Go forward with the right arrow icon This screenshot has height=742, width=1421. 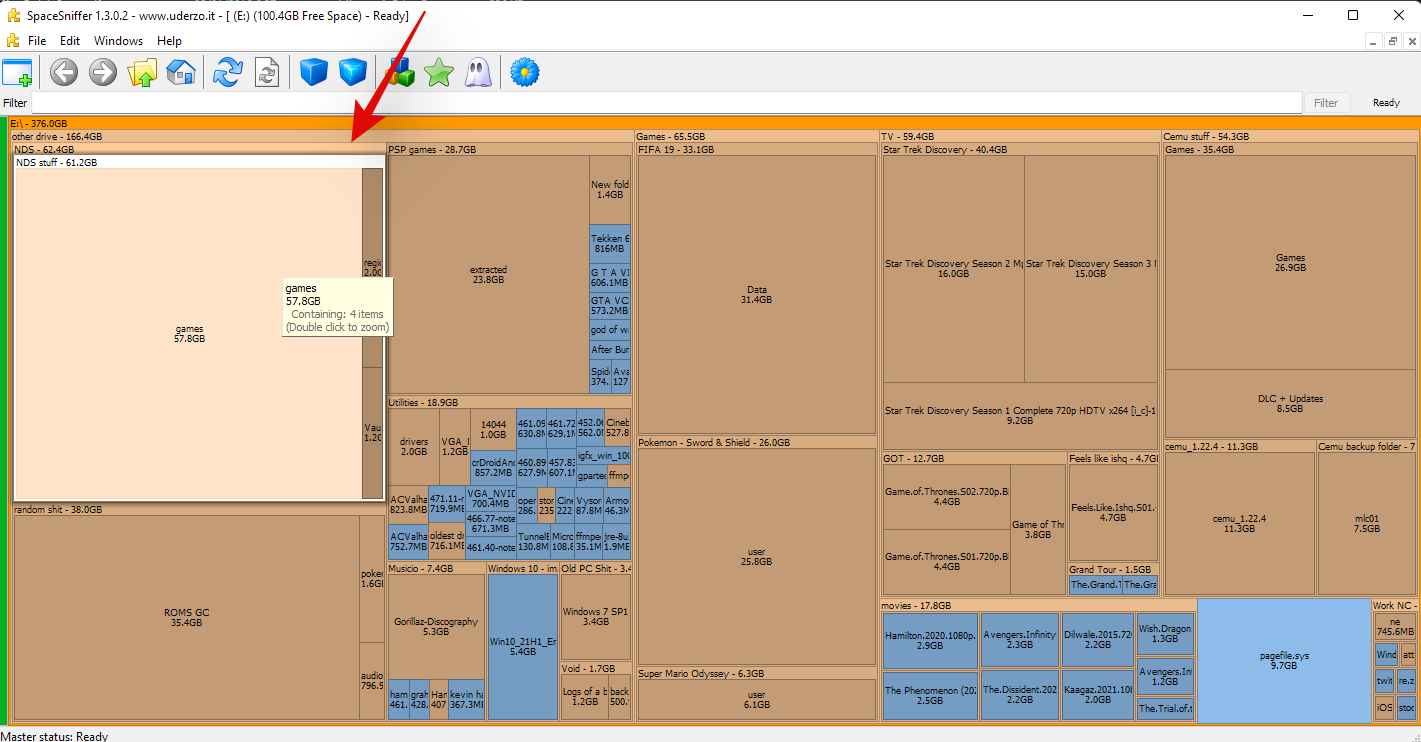click(103, 72)
